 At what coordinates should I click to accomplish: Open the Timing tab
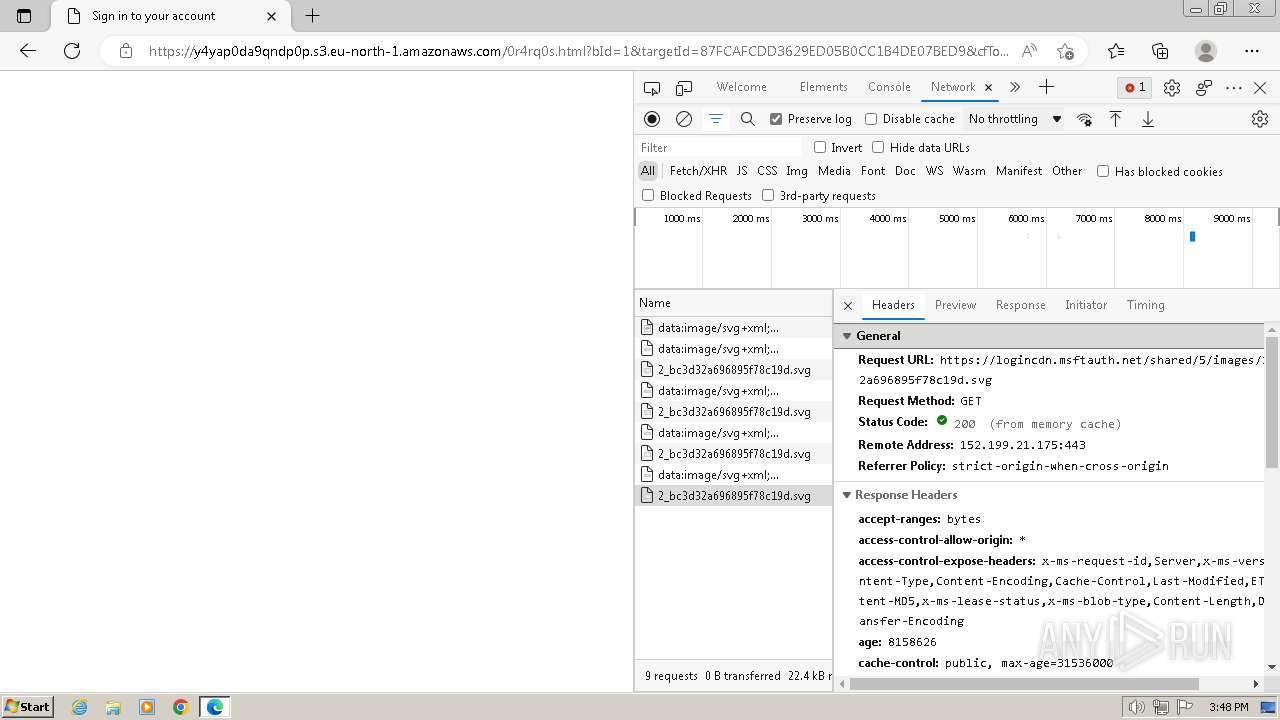(x=1145, y=305)
